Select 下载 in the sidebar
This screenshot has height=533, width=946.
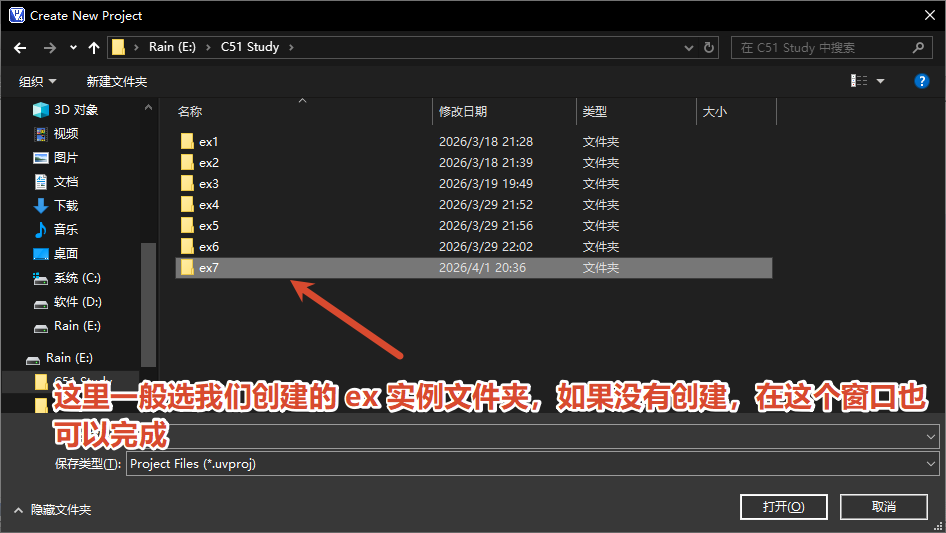56,206
